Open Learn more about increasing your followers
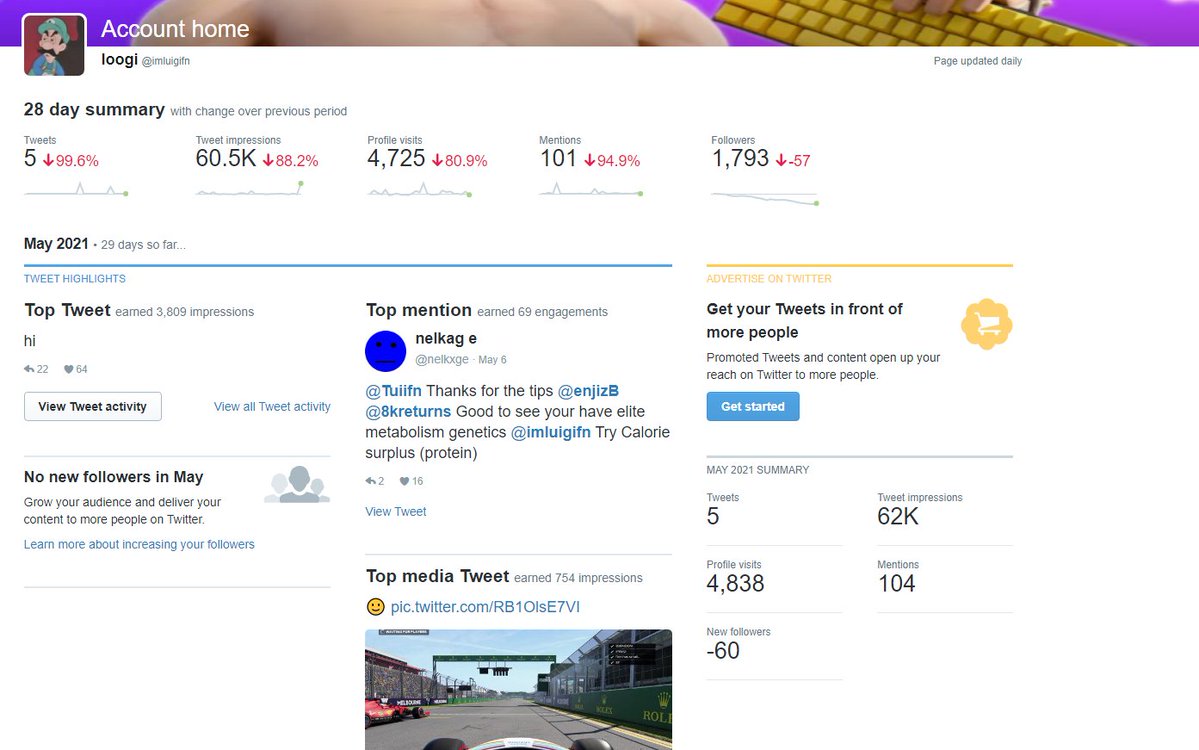The height and width of the screenshot is (750, 1199). 139,544
